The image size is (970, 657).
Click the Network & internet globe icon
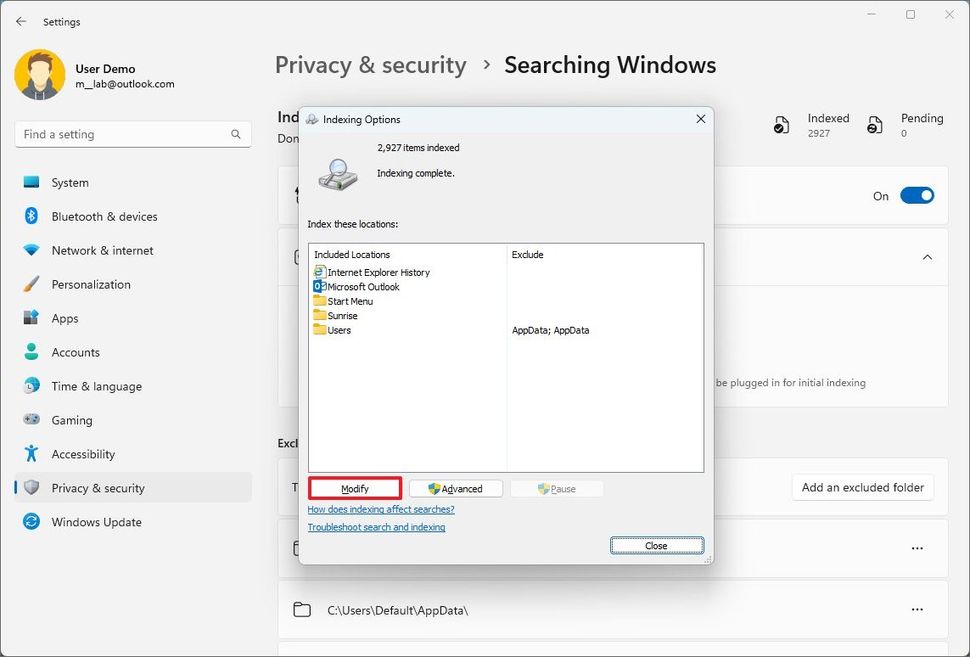coord(33,250)
